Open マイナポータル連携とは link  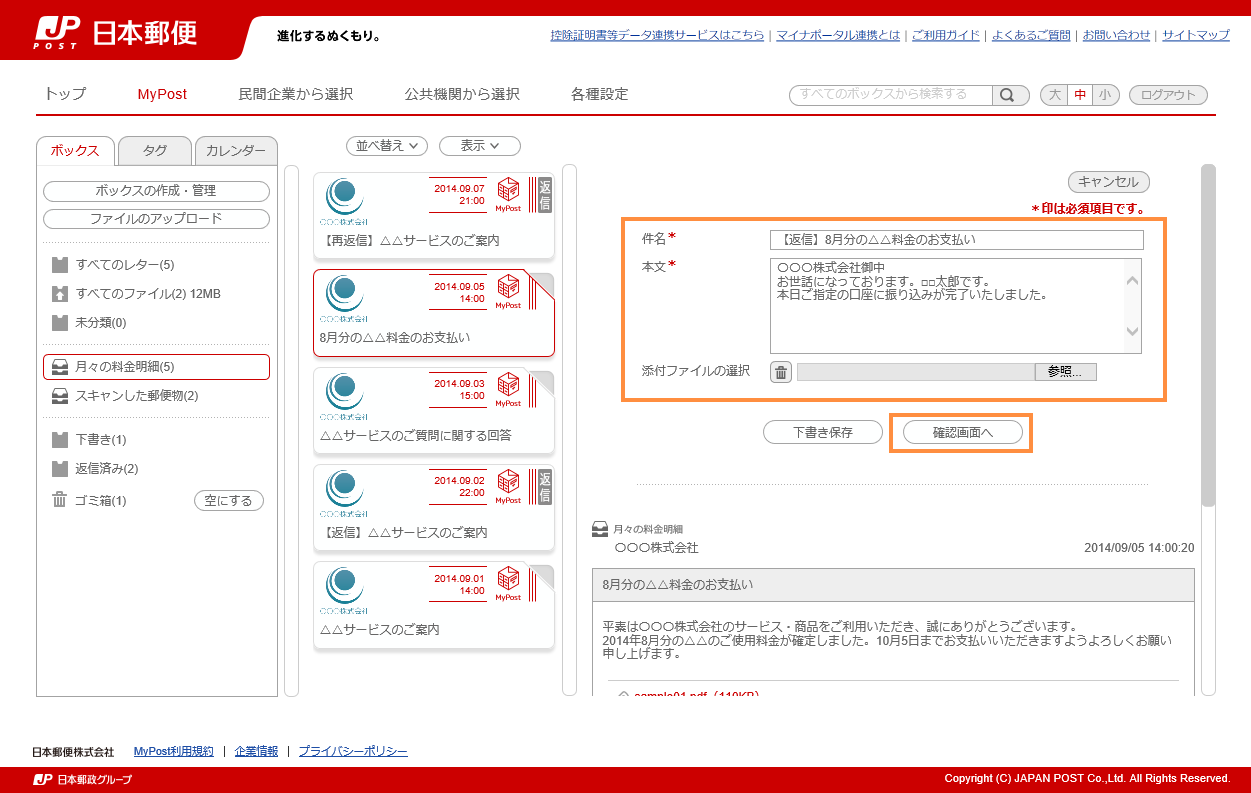(838, 35)
